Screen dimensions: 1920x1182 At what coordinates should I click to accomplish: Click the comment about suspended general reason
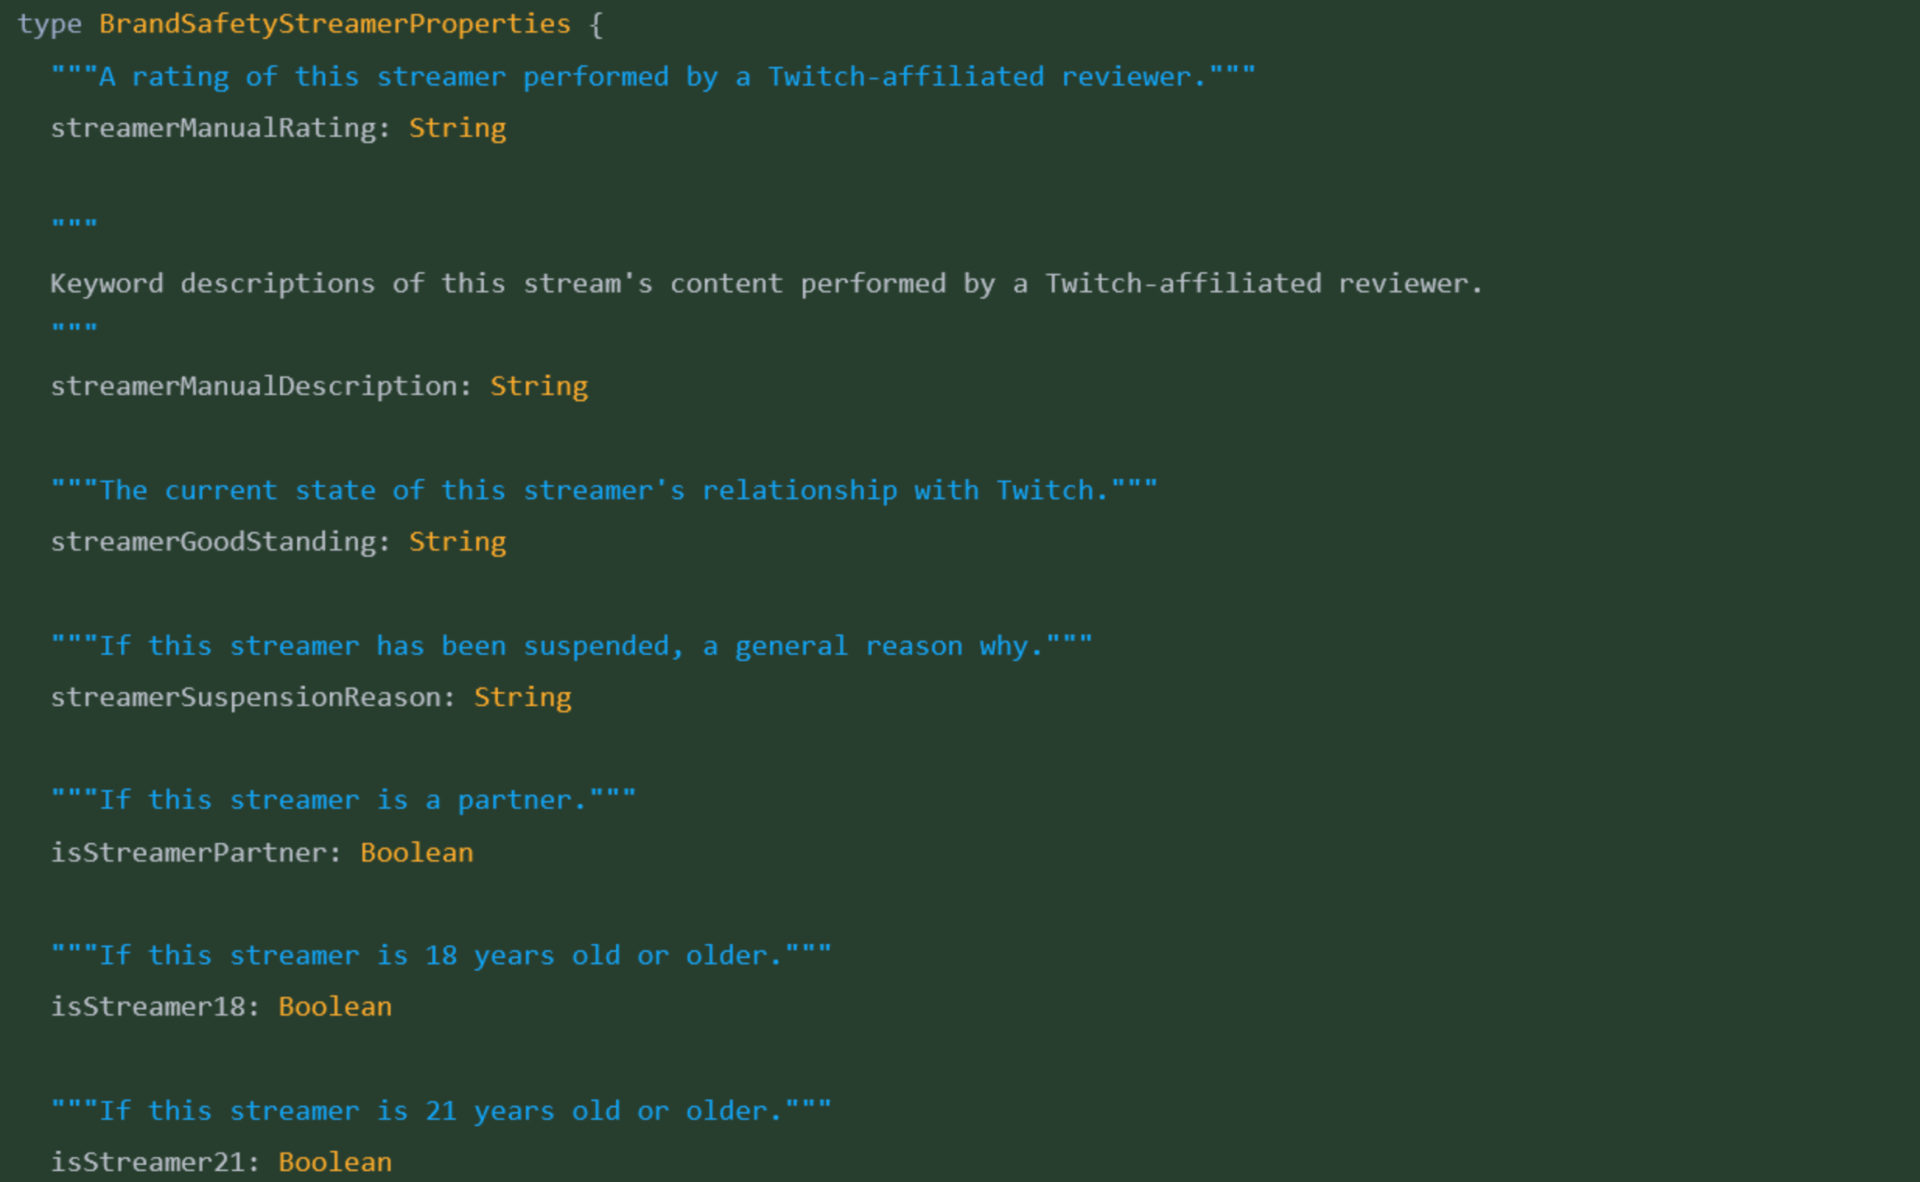tap(572, 646)
